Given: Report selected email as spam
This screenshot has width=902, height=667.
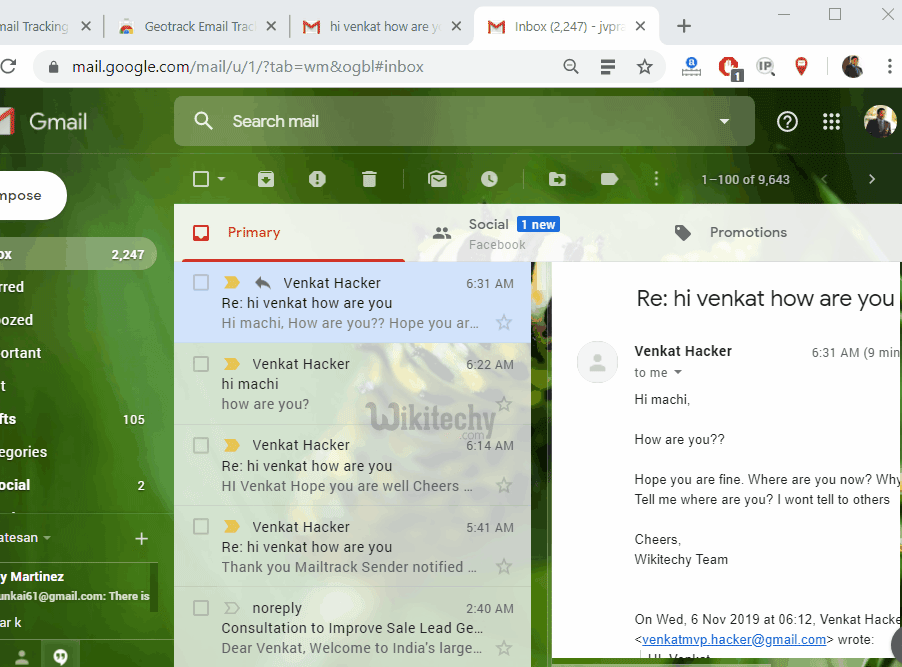Looking at the screenshot, I should tap(317, 179).
